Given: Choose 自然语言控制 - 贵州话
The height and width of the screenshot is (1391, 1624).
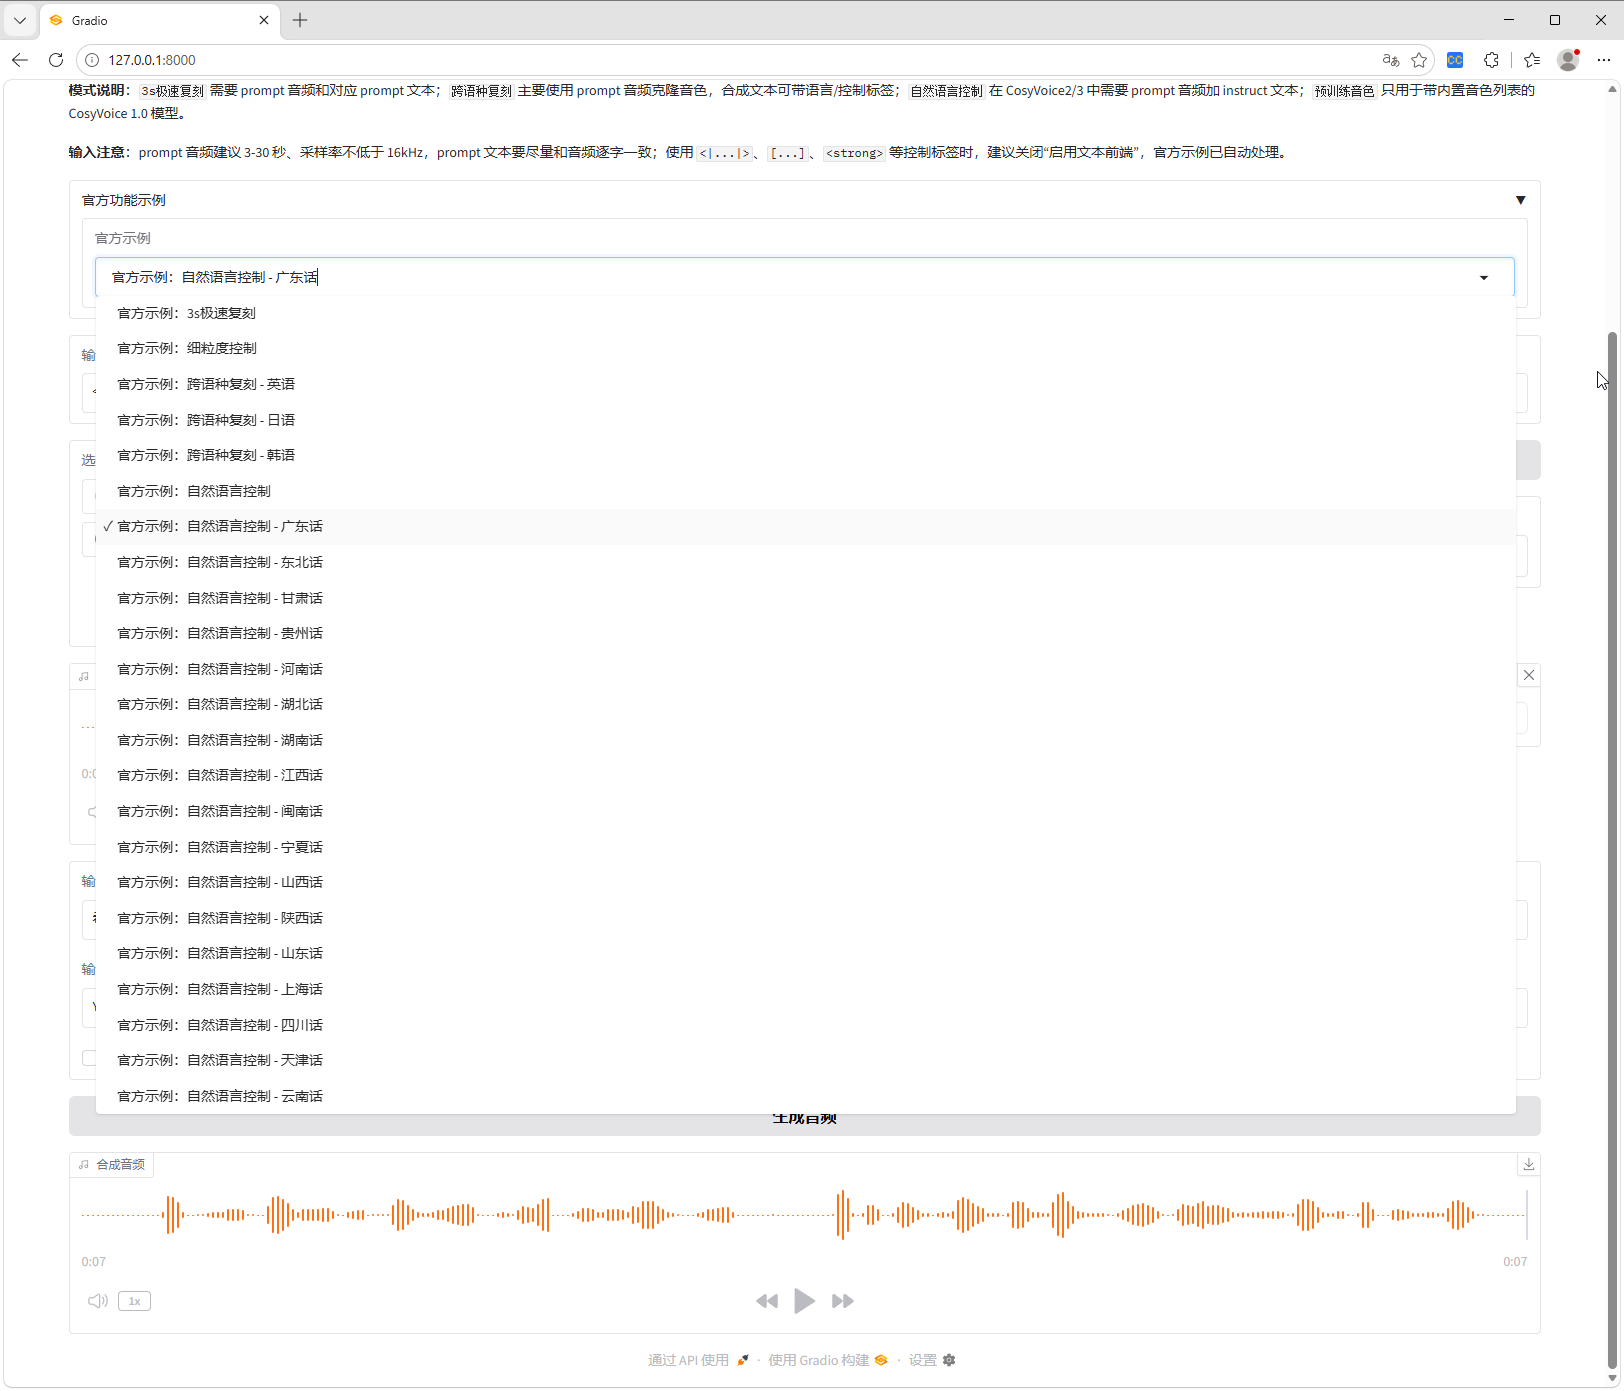Looking at the screenshot, I should tap(805, 633).
